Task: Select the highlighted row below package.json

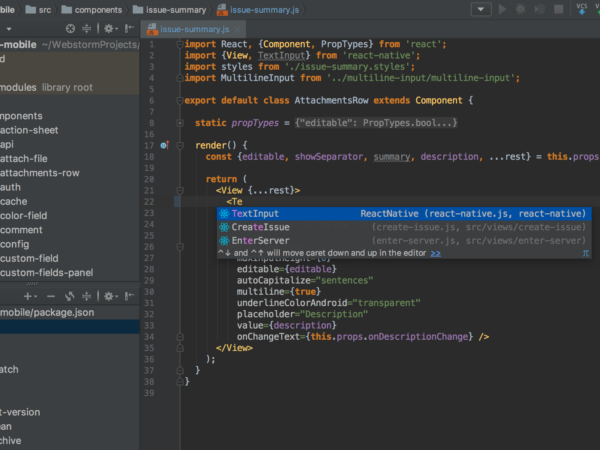Action: point(70,327)
